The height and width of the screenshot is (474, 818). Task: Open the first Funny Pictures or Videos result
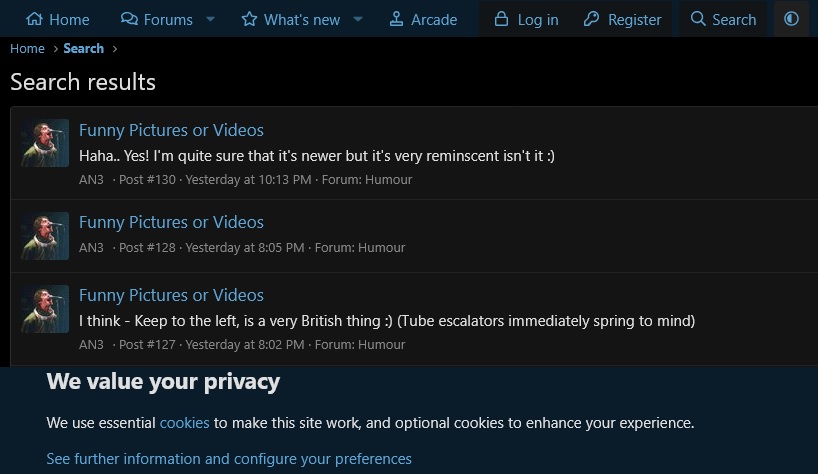[171, 130]
